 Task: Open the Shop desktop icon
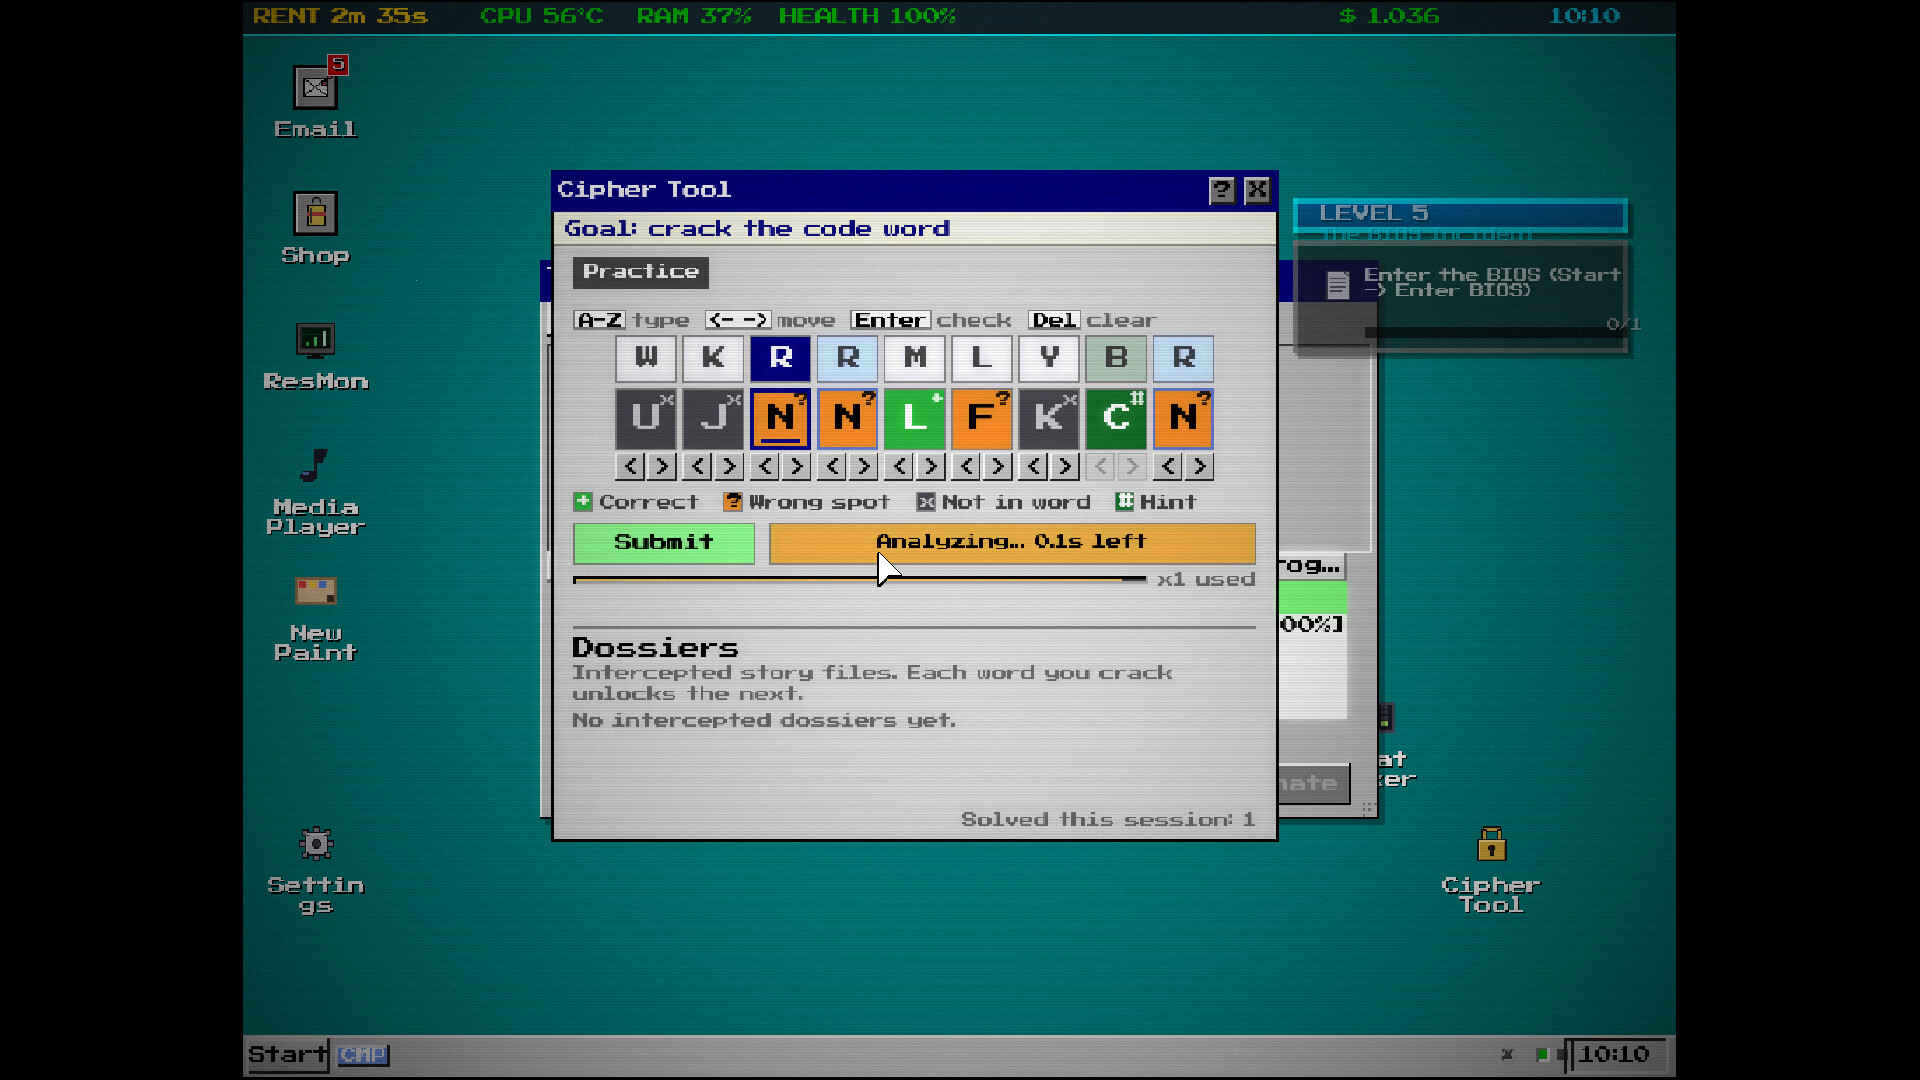315,228
